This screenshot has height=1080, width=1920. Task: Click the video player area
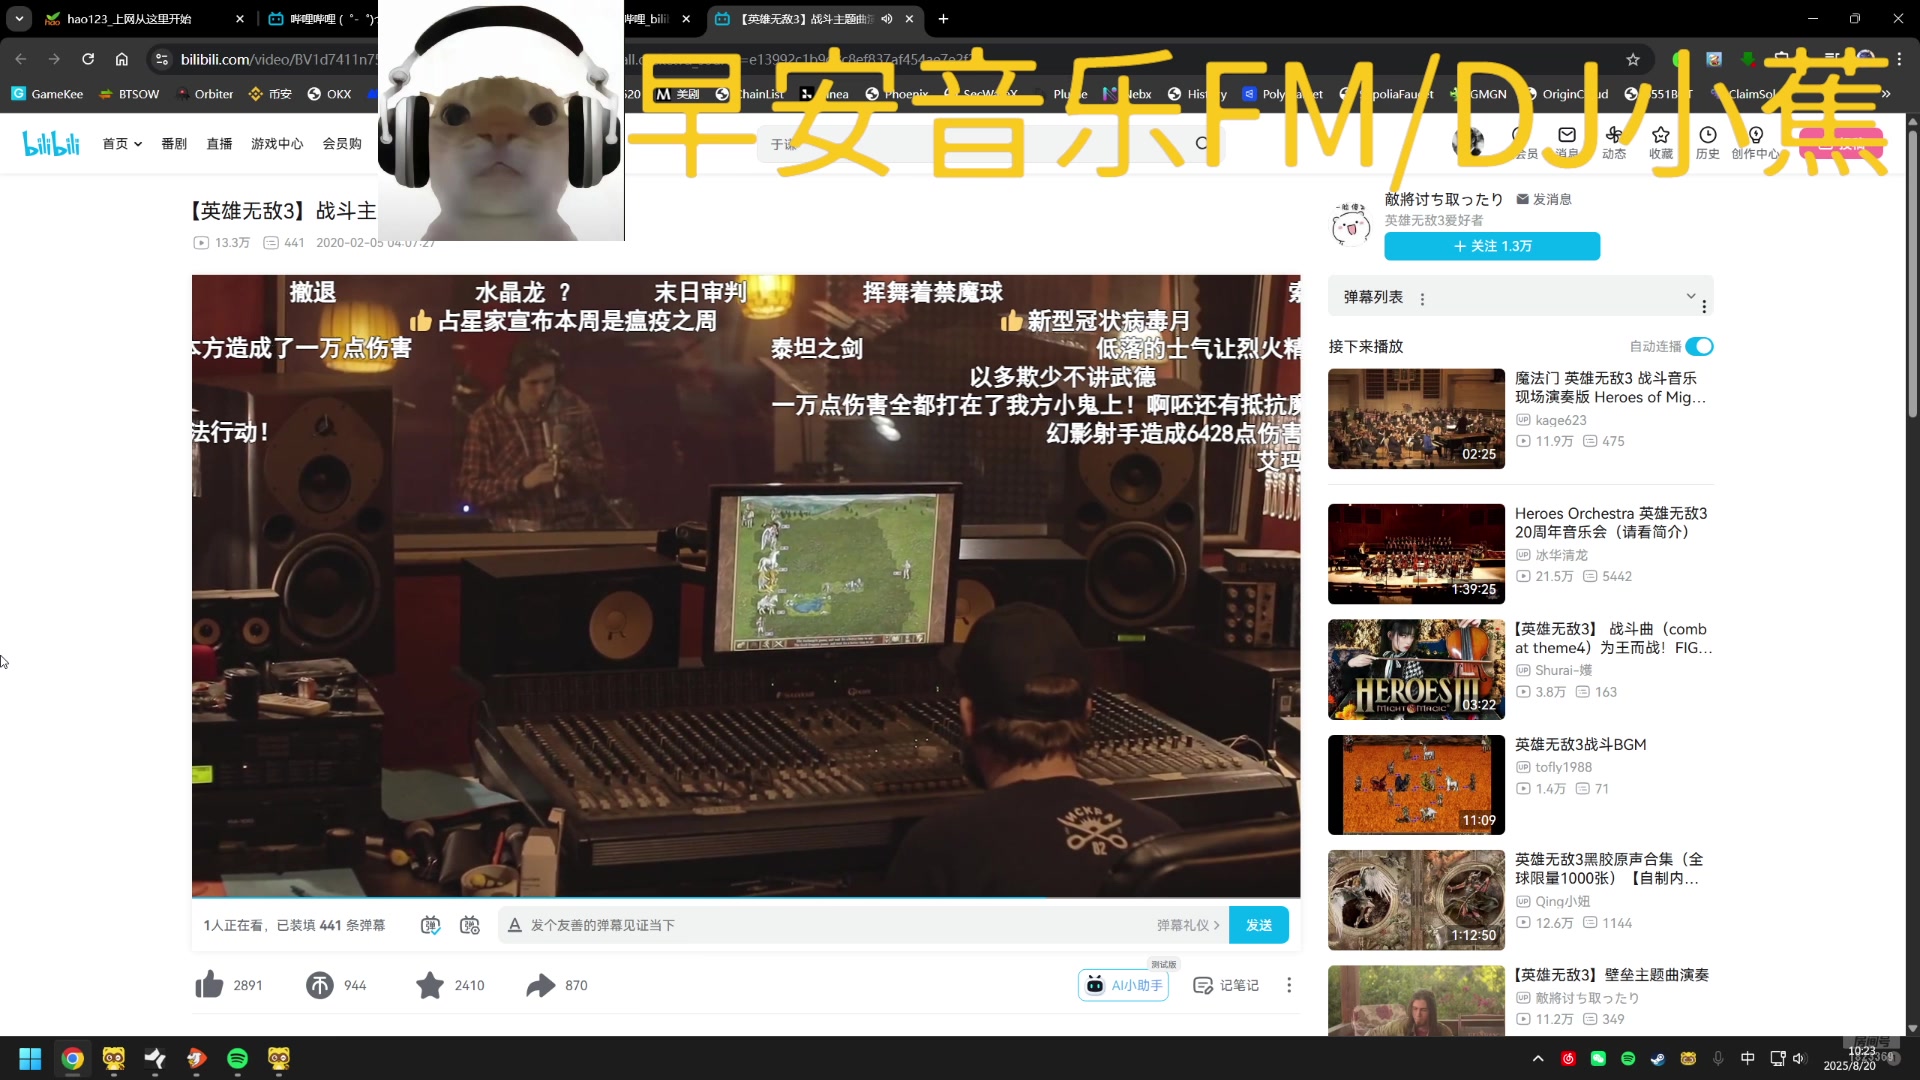(x=746, y=586)
